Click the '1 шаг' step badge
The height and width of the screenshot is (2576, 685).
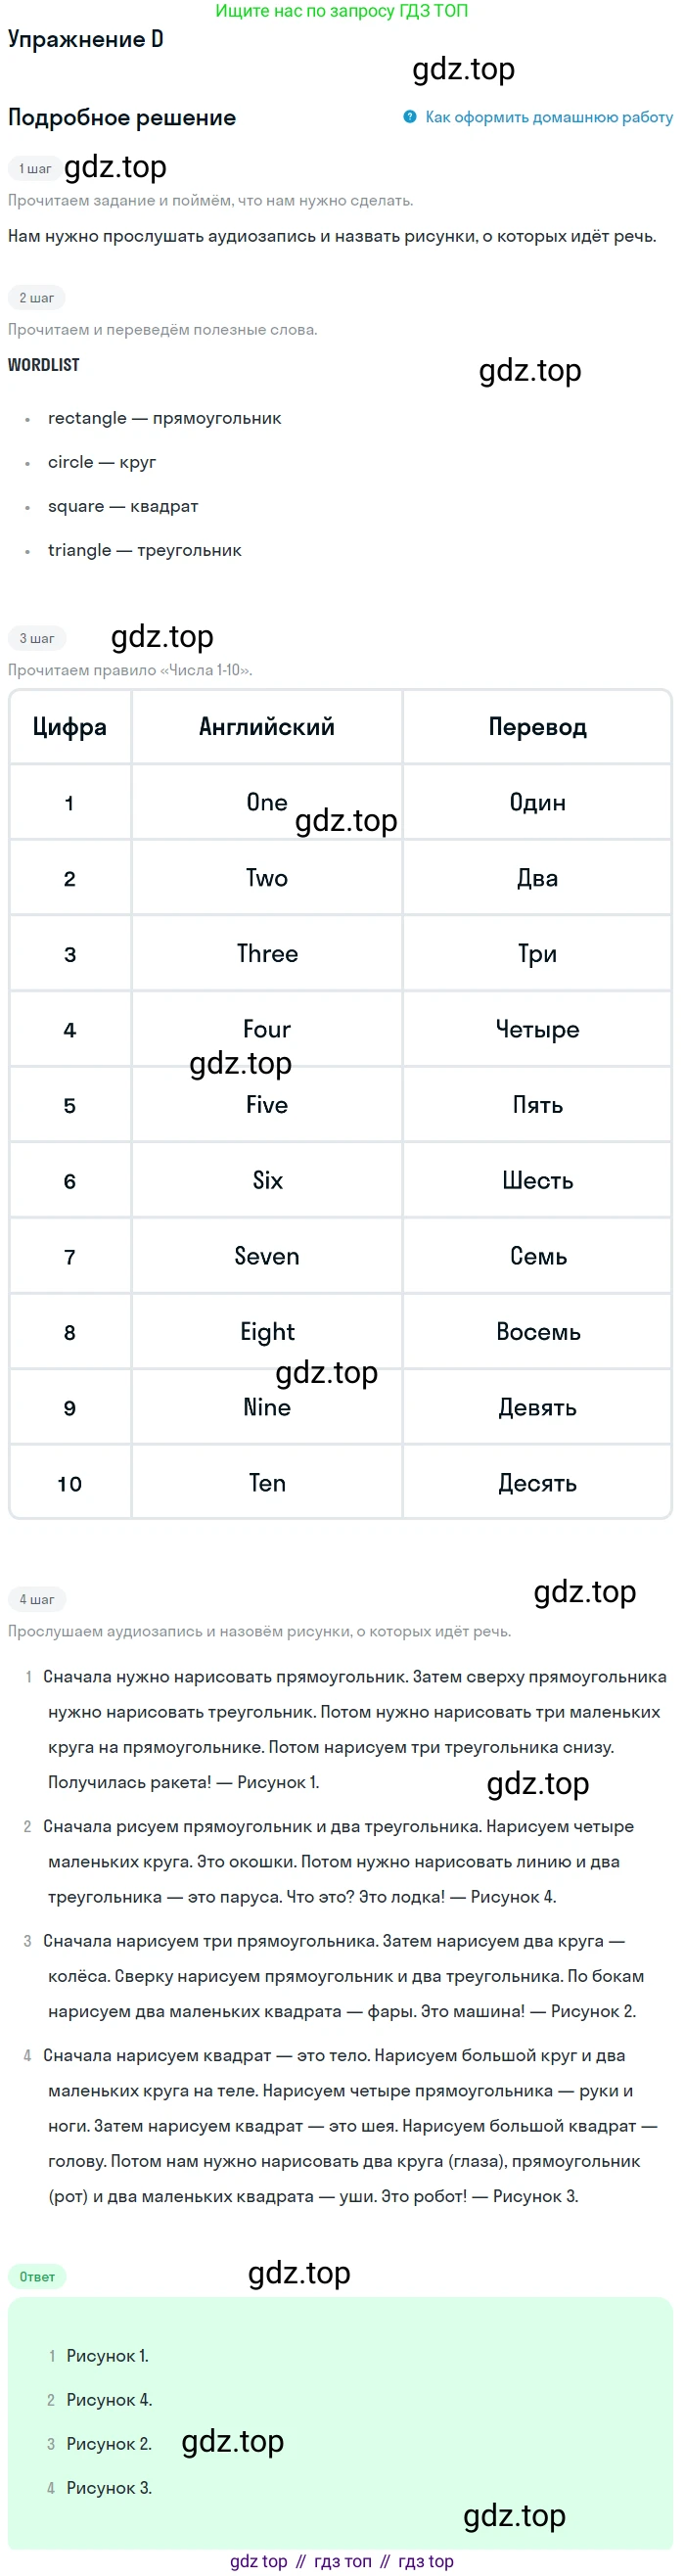pos(35,169)
